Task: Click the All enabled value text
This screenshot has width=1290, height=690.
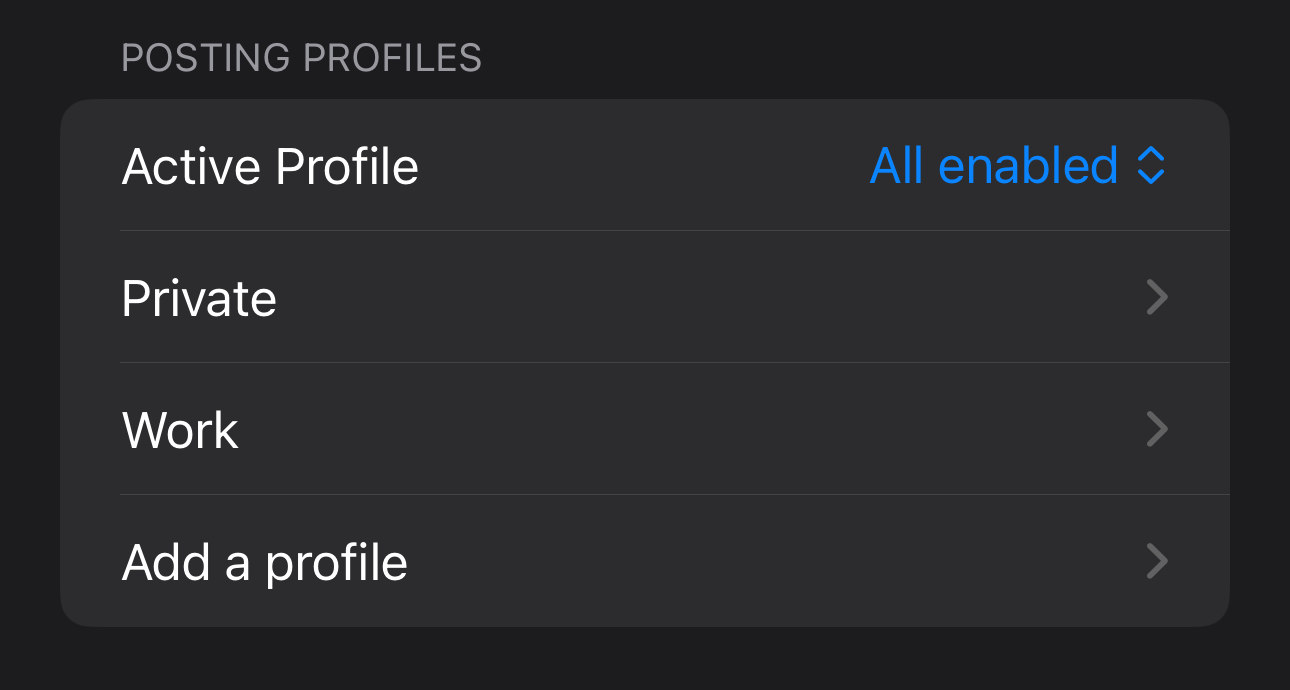Action: 993,166
